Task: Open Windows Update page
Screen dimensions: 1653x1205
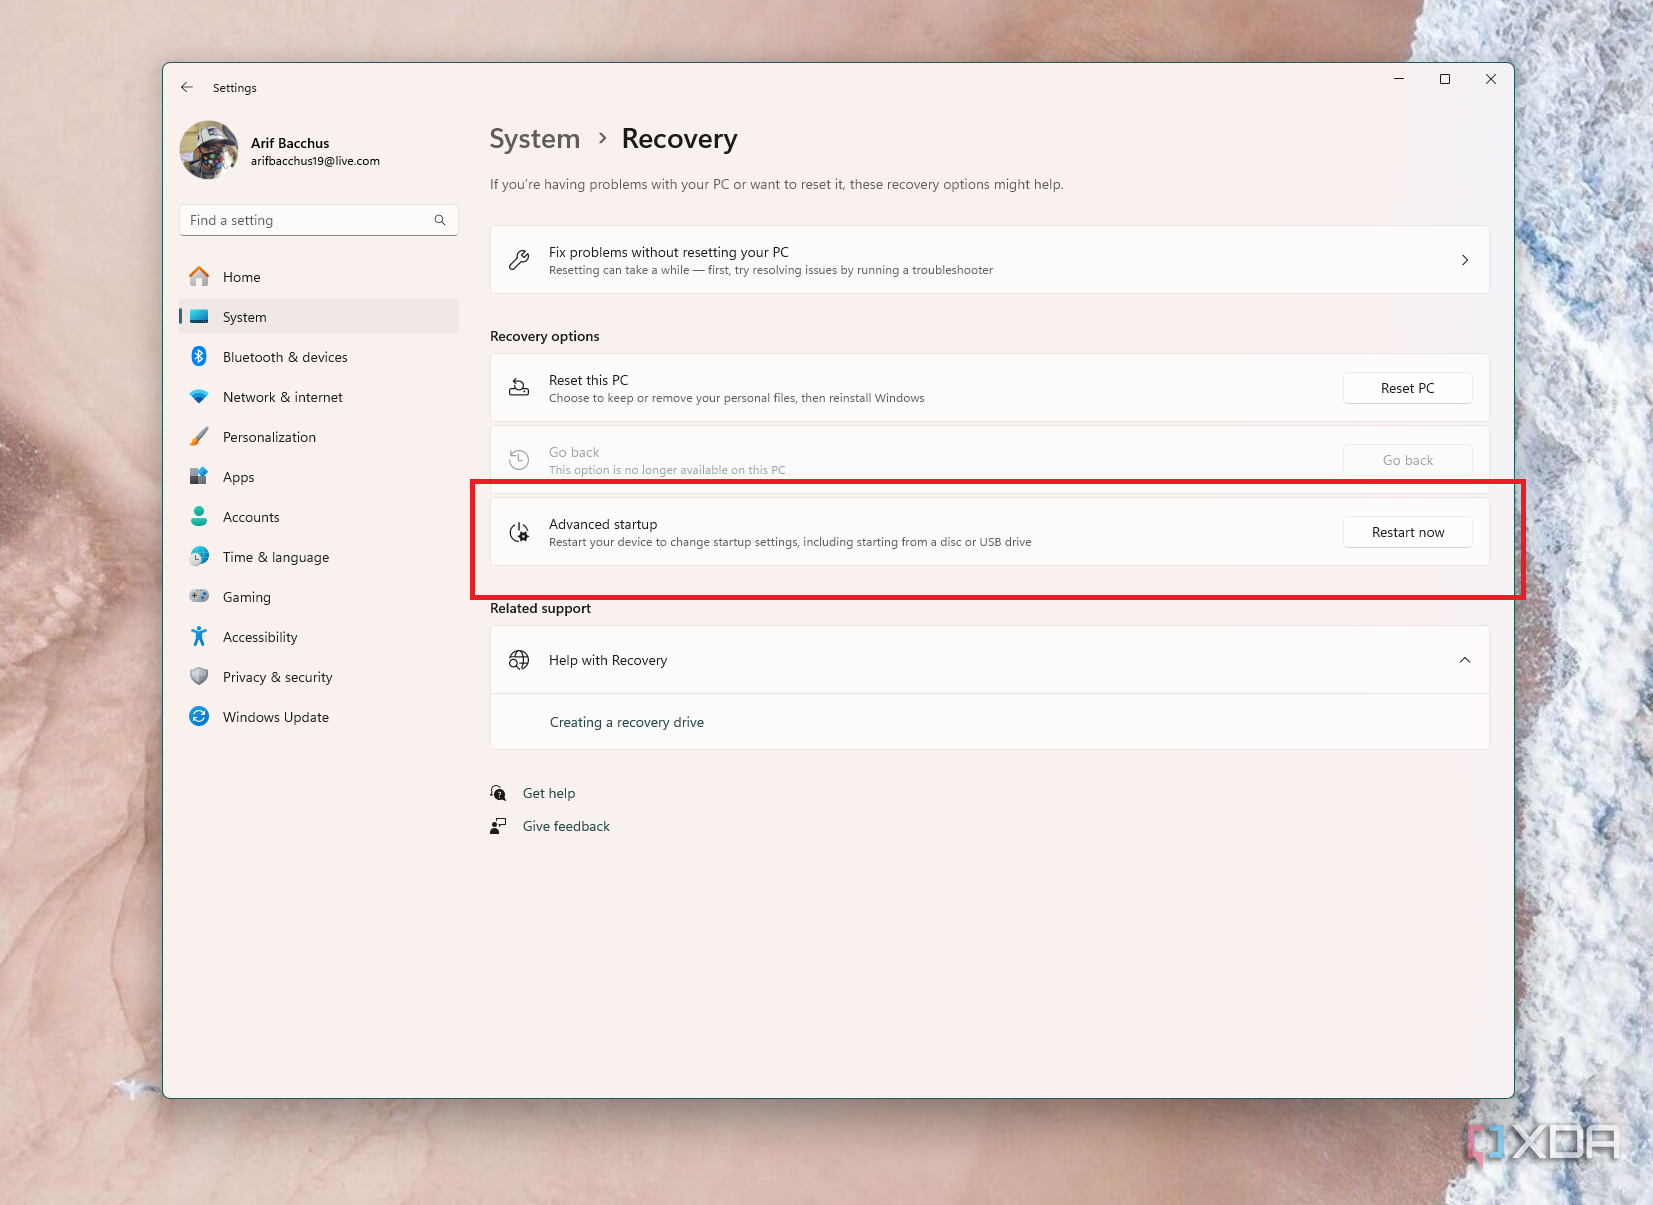Action: click(275, 717)
